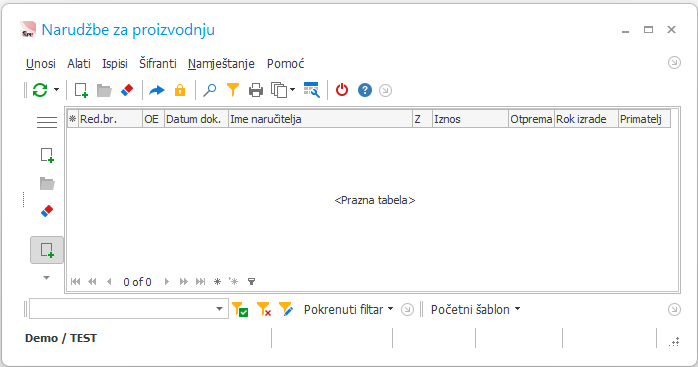Click the 0 of 0 record counter
698x367 pixels.
[137, 282]
